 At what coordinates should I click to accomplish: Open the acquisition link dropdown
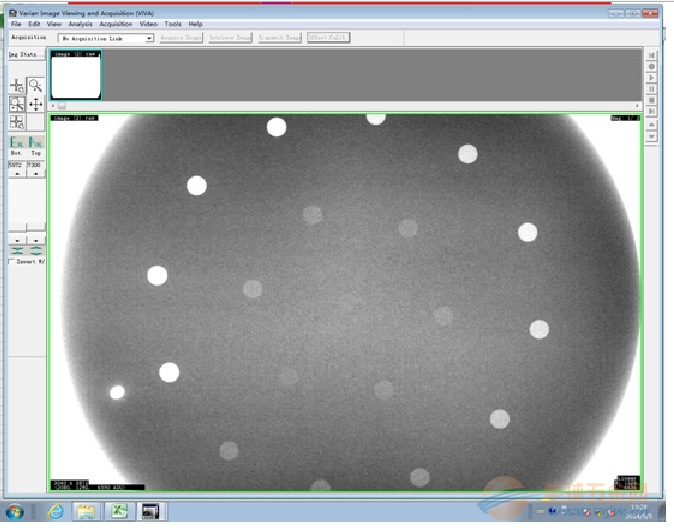pos(149,38)
